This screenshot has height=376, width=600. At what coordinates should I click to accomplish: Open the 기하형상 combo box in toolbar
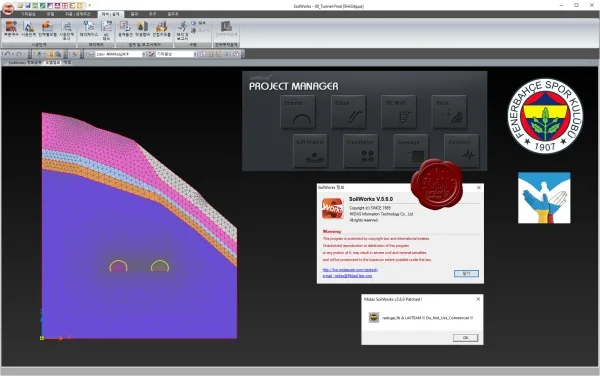tap(176, 54)
